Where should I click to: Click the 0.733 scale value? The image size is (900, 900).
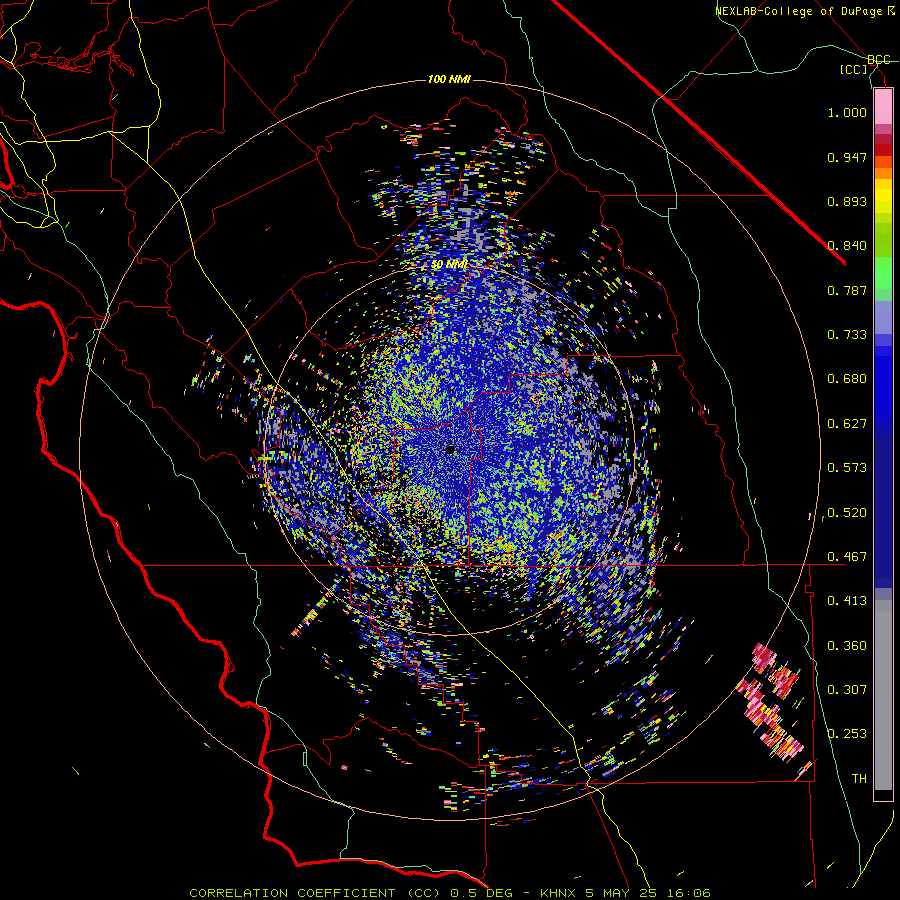(847, 335)
